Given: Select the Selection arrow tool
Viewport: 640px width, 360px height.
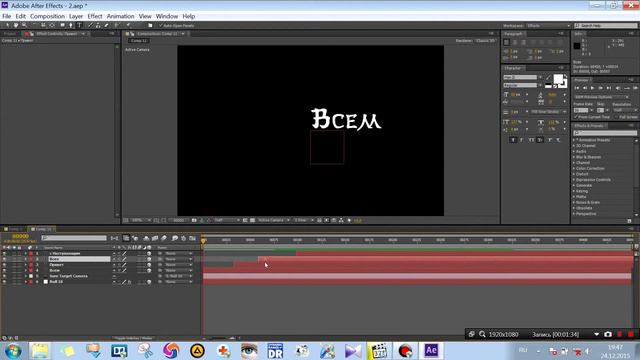Looking at the screenshot, I should point(8,25).
